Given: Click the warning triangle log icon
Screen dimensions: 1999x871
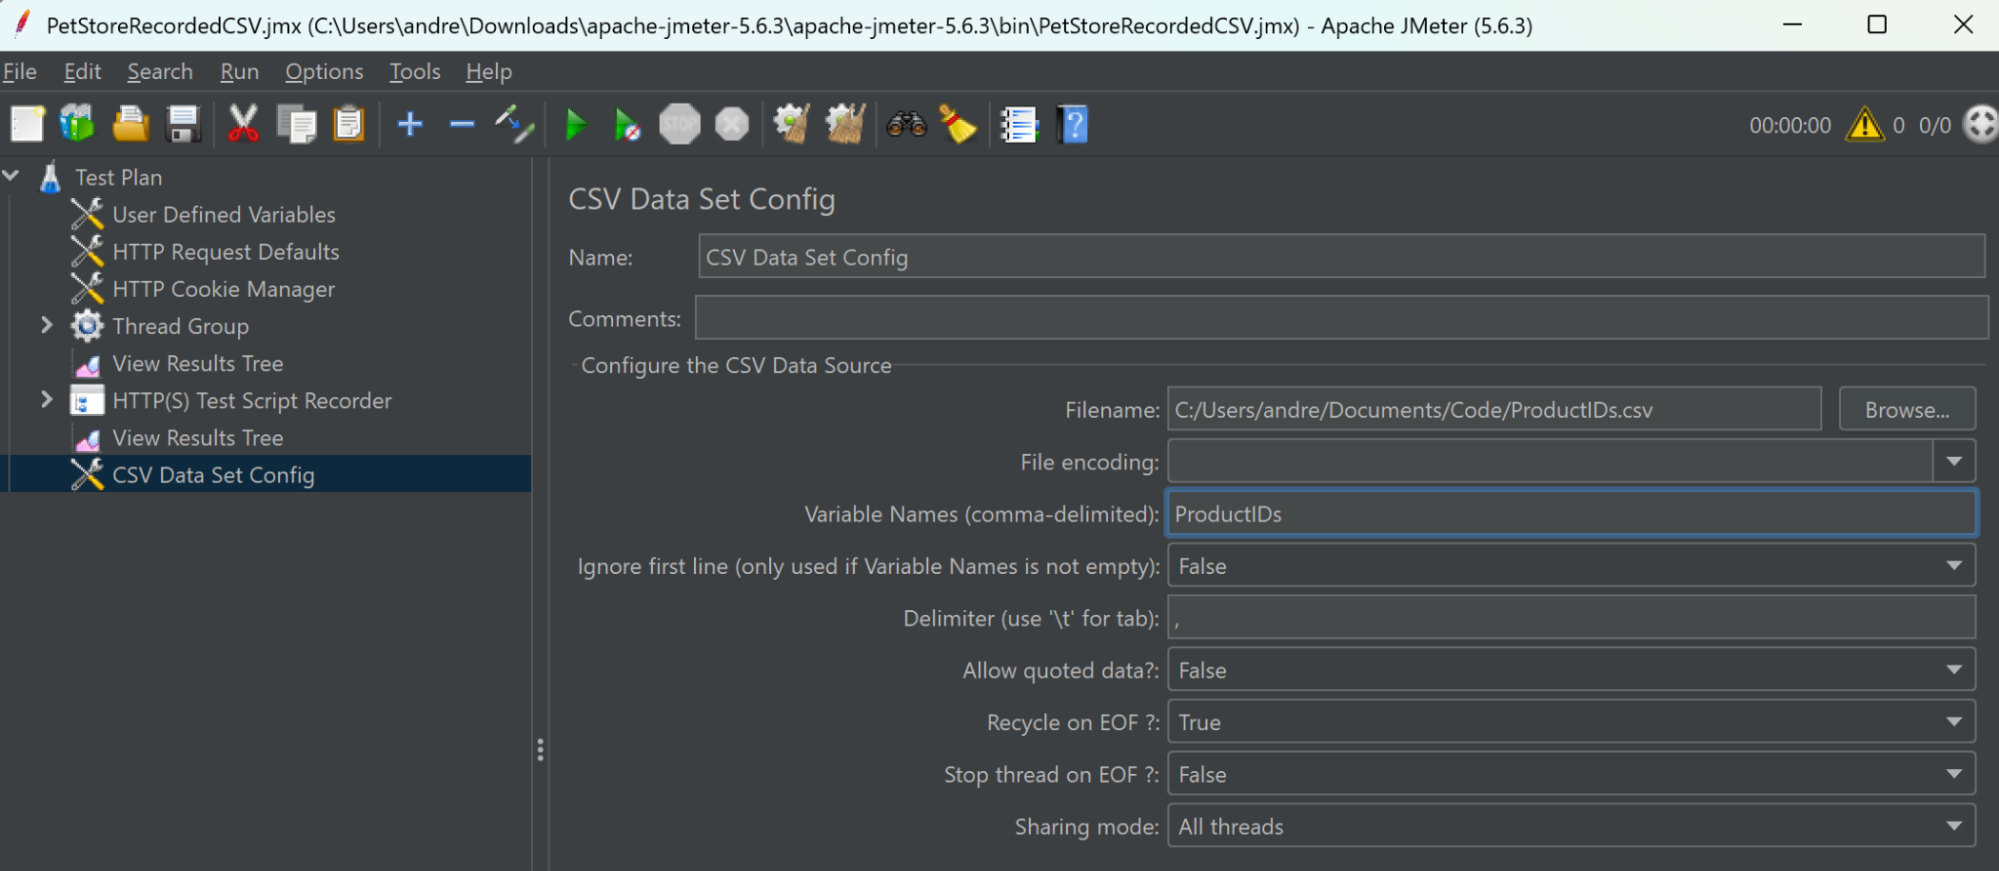Looking at the screenshot, I should pyautogui.click(x=1865, y=125).
